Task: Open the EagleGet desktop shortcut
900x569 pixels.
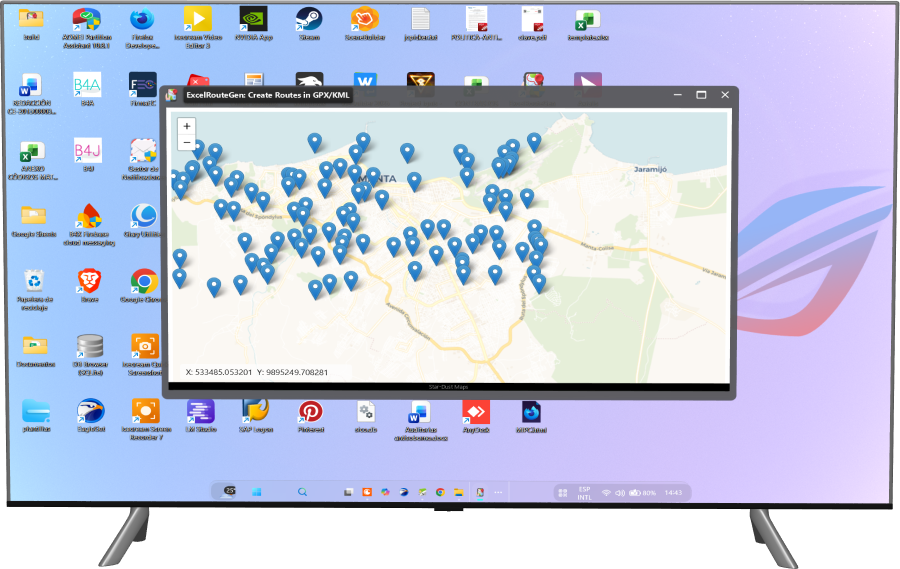Action: tap(91, 415)
